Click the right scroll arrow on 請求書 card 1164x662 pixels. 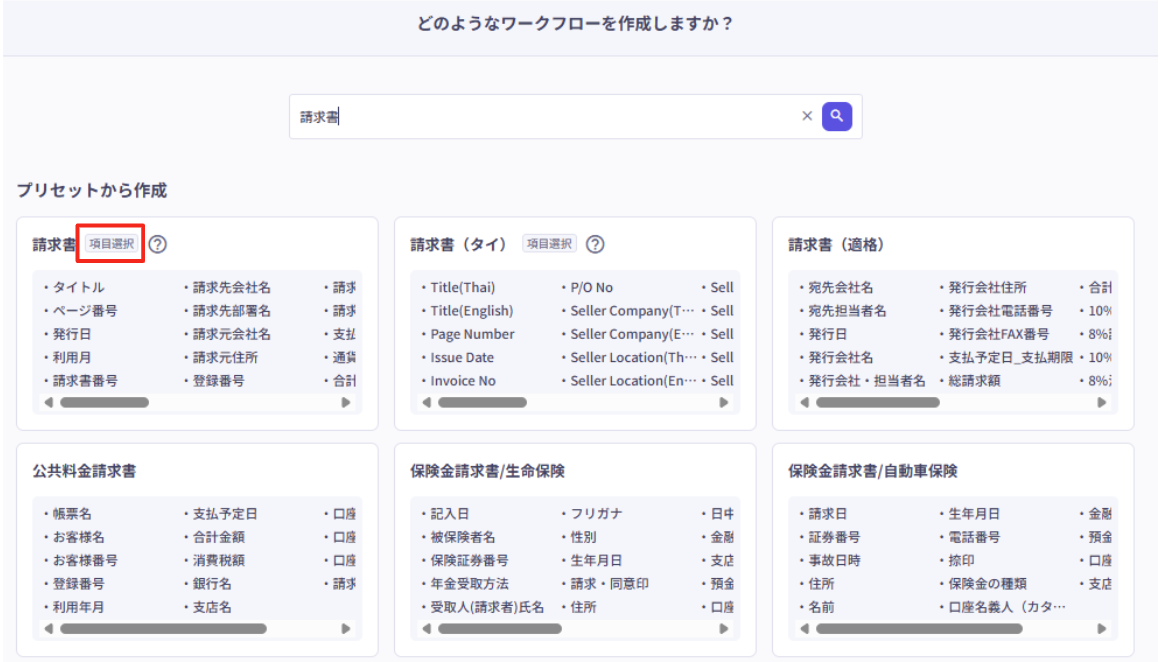coord(347,401)
